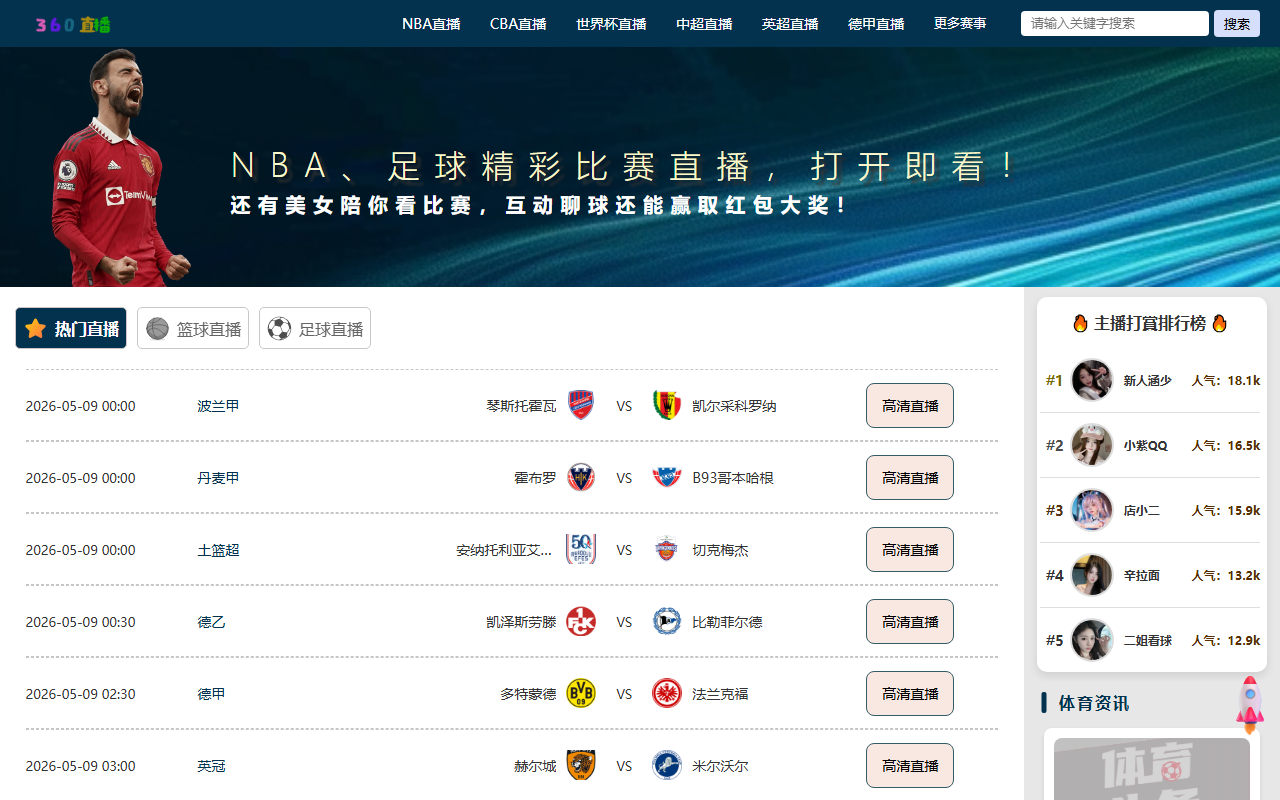Expand the 更多赛事 menu
Screen dimensions: 1280x800
[960, 23]
